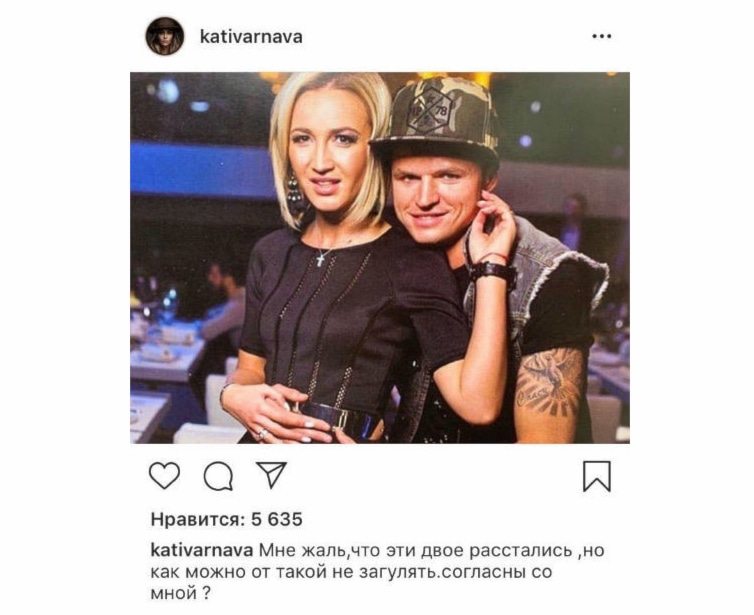Open the kativarnava username in the post header

pos(251,37)
